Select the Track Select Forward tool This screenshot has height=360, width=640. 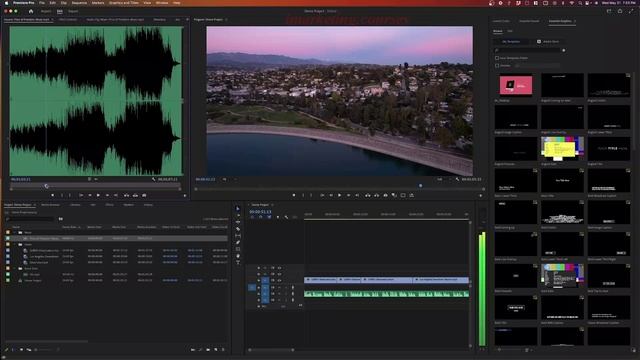tap(238, 216)
